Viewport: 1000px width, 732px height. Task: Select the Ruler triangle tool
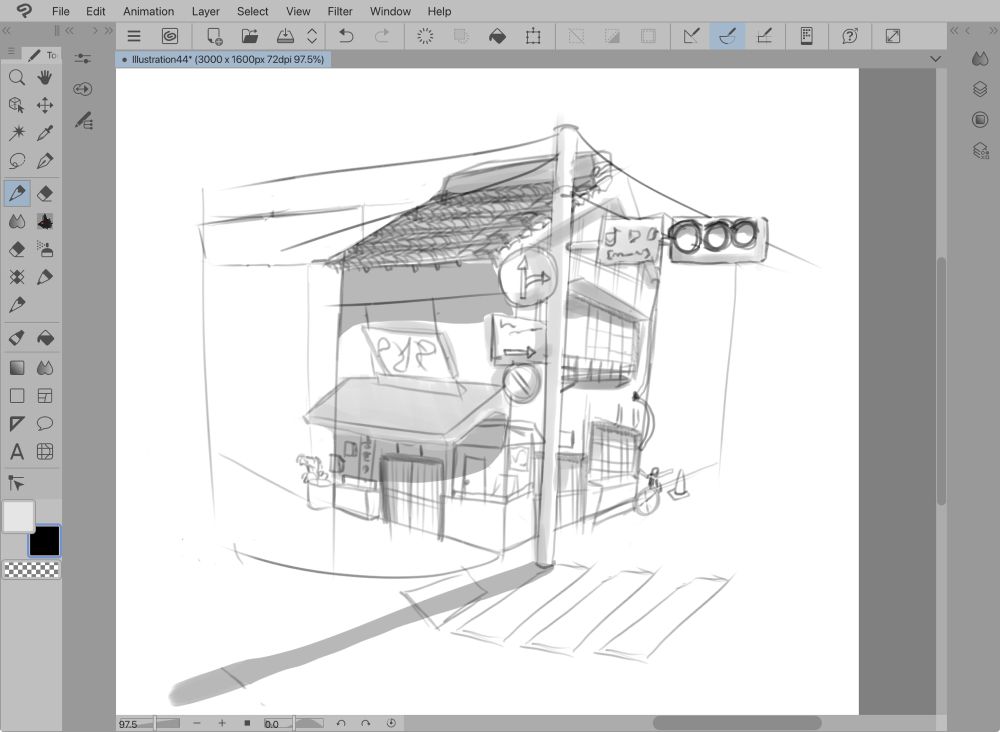pyautogui.click(x=17, y=423)
